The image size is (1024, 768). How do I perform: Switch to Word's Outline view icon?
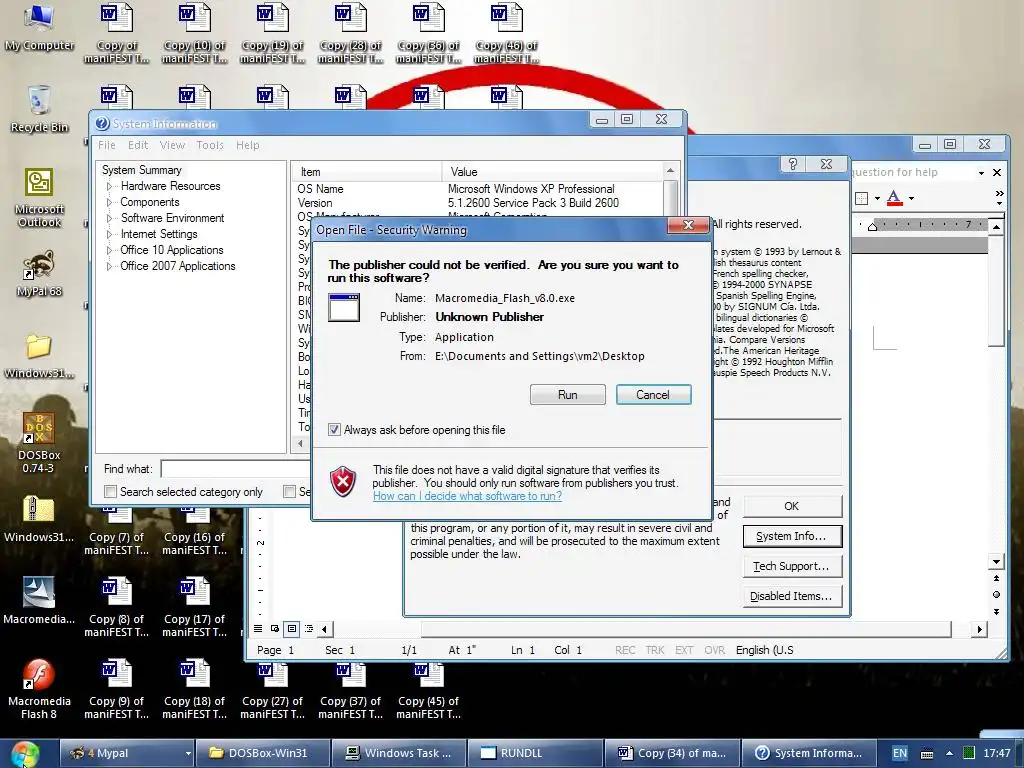[x=309, y=629]
